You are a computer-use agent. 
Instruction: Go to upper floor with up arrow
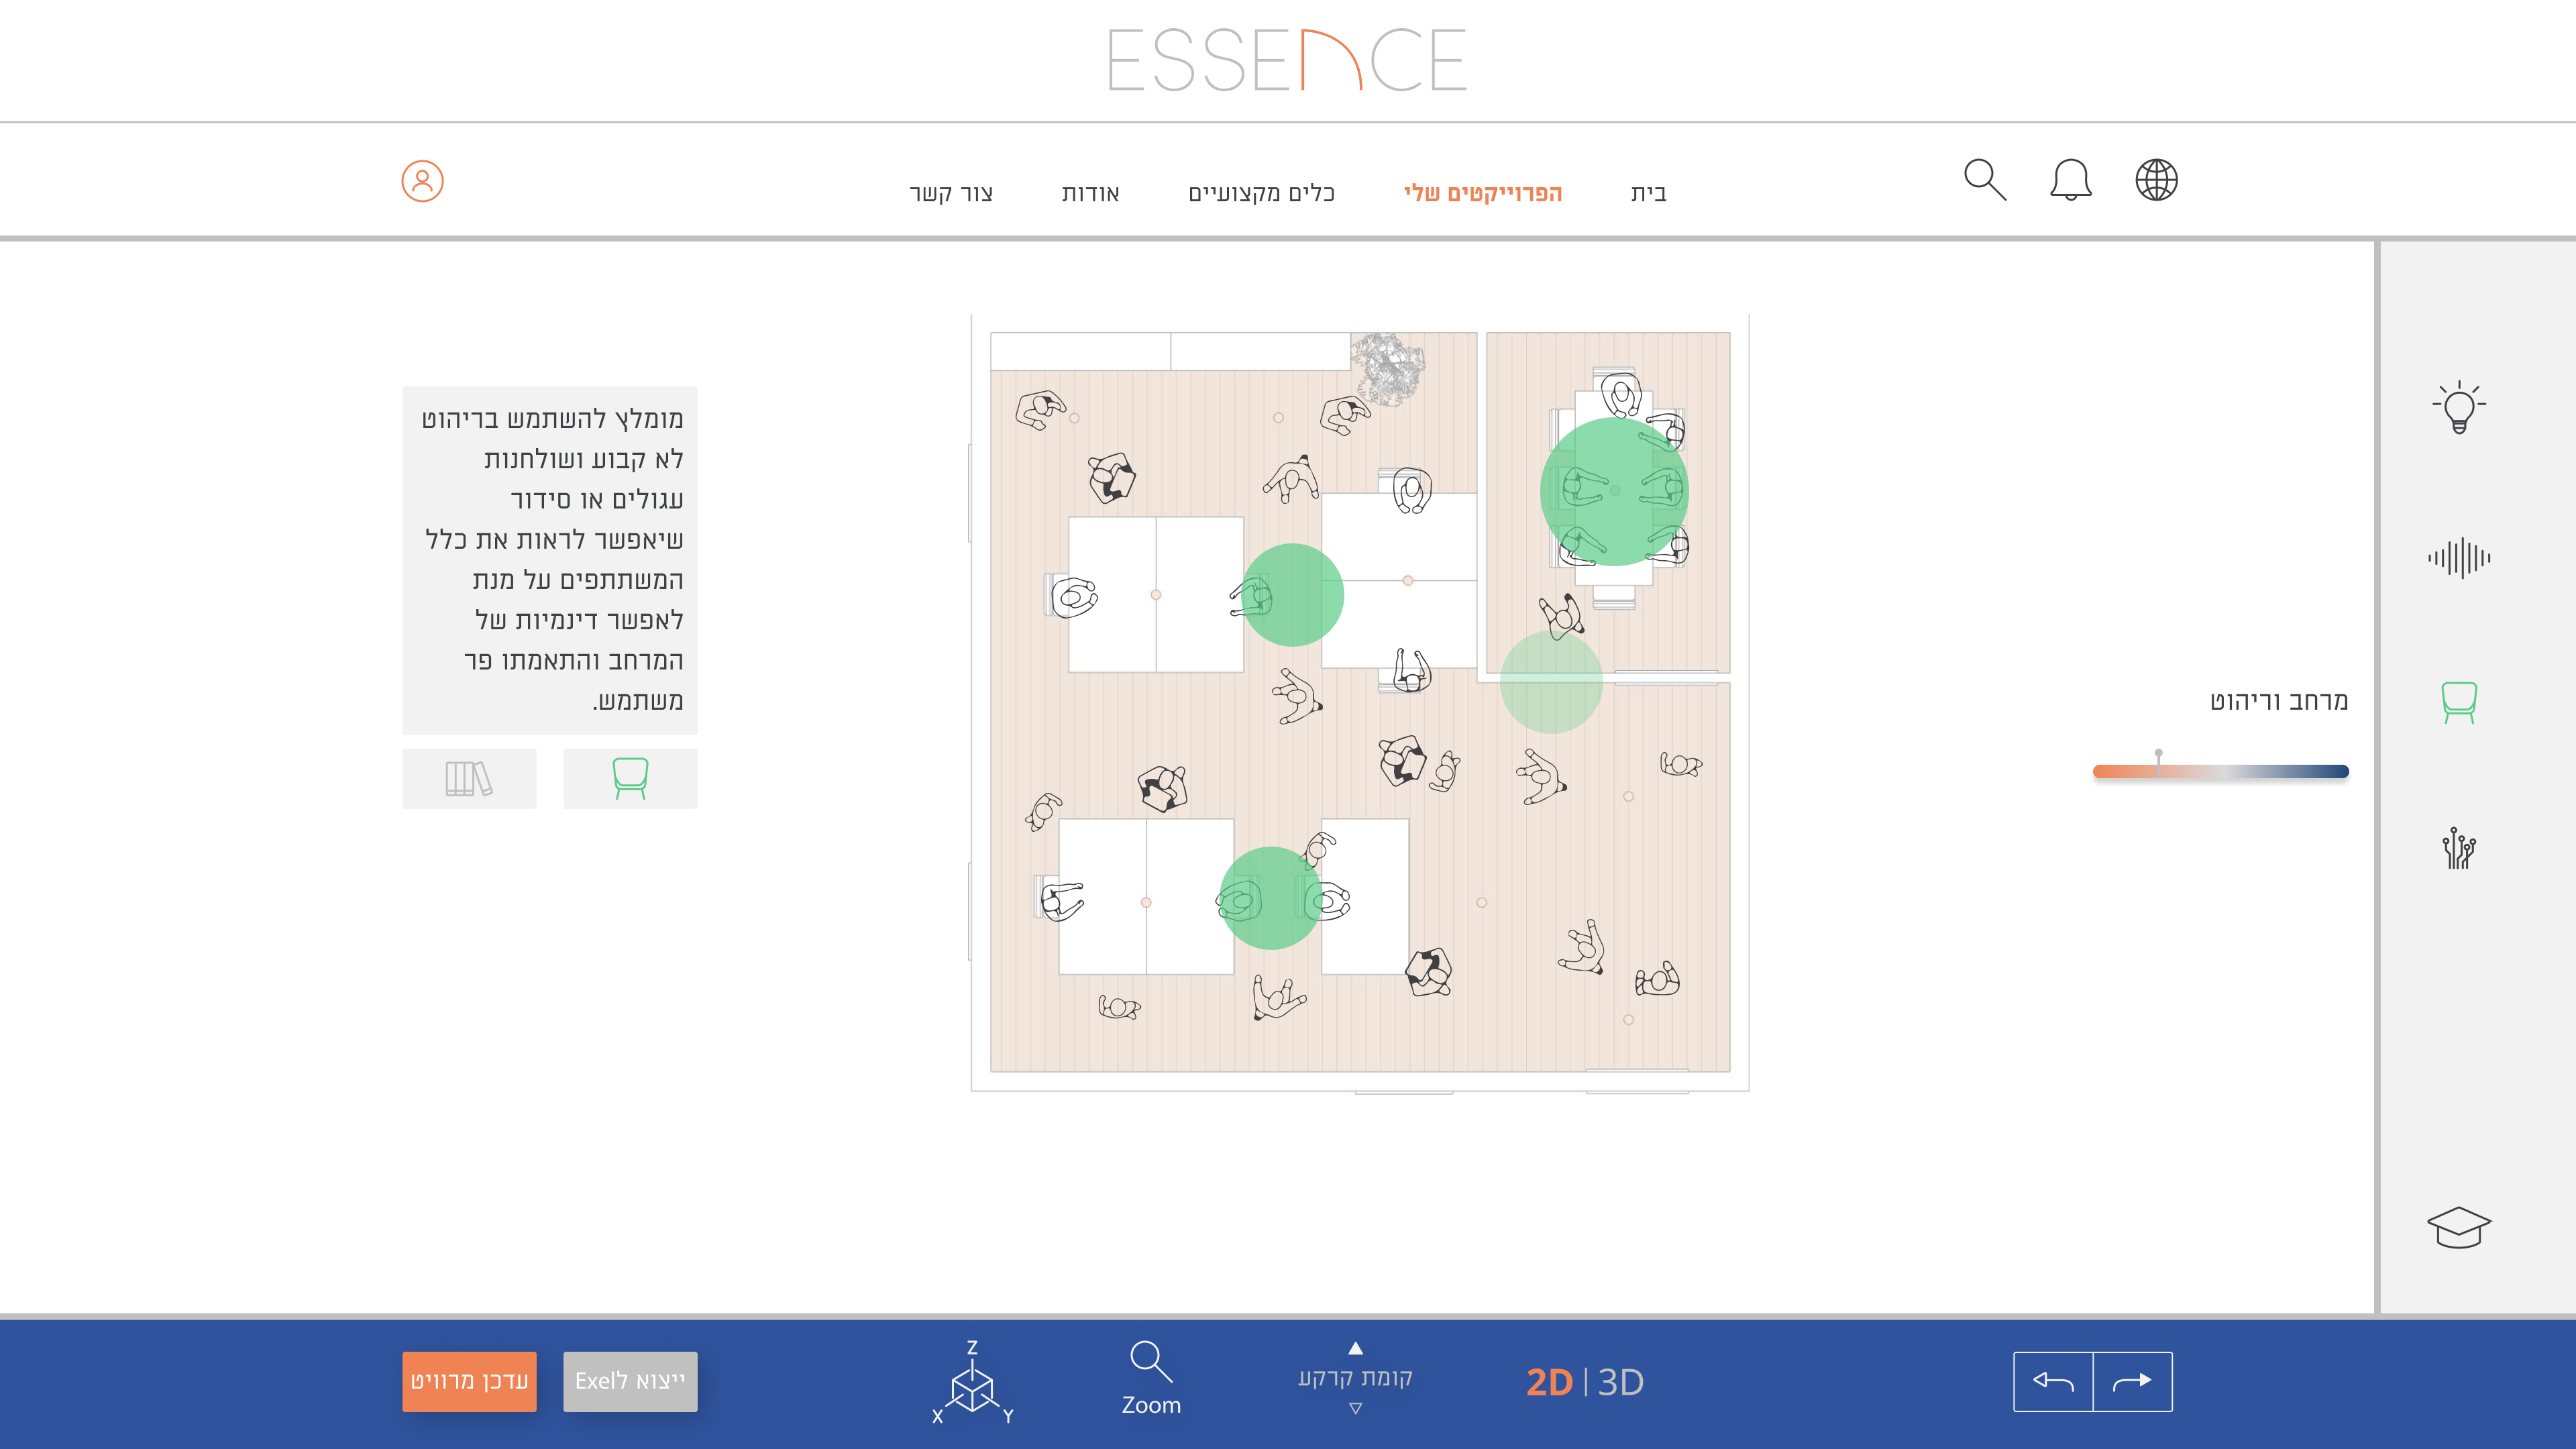point(1355,1348)
